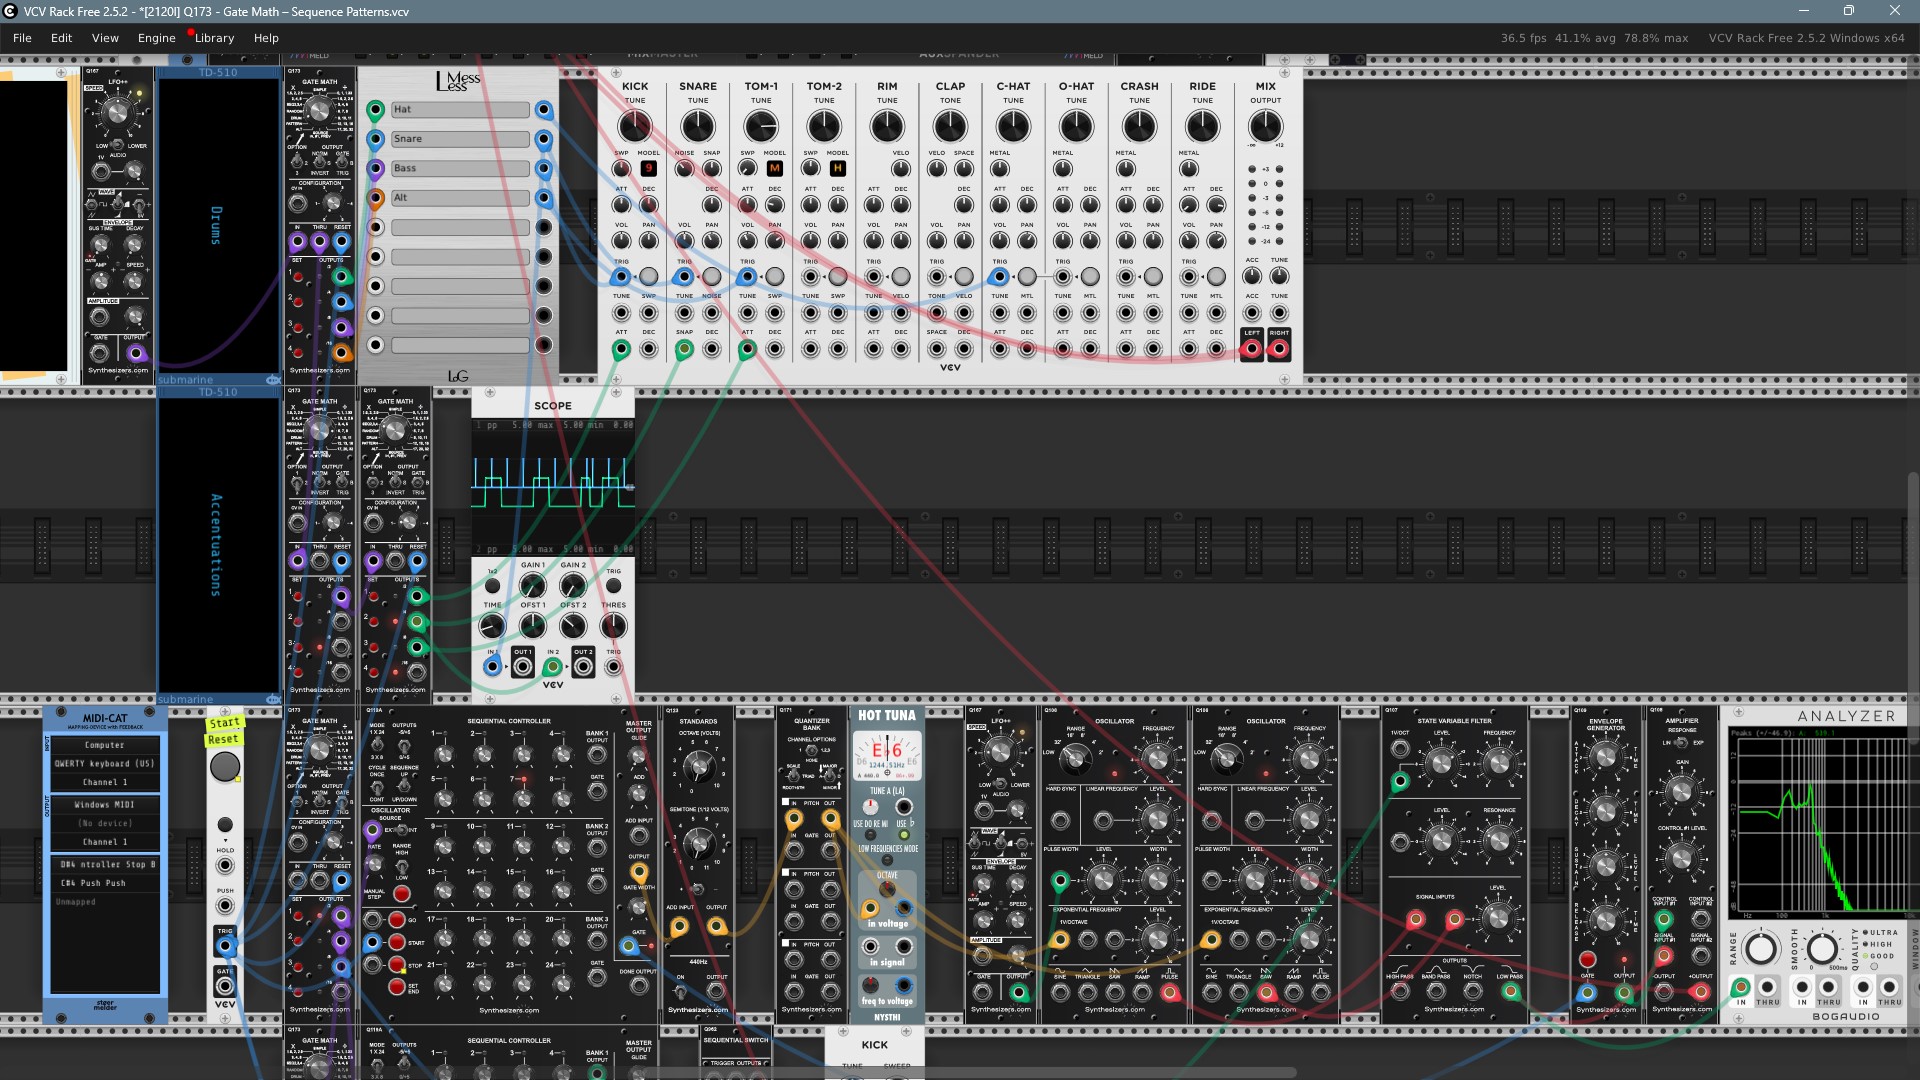
Task: Flip oscillator source EXT / INT switch
Action: coord(400,830)
